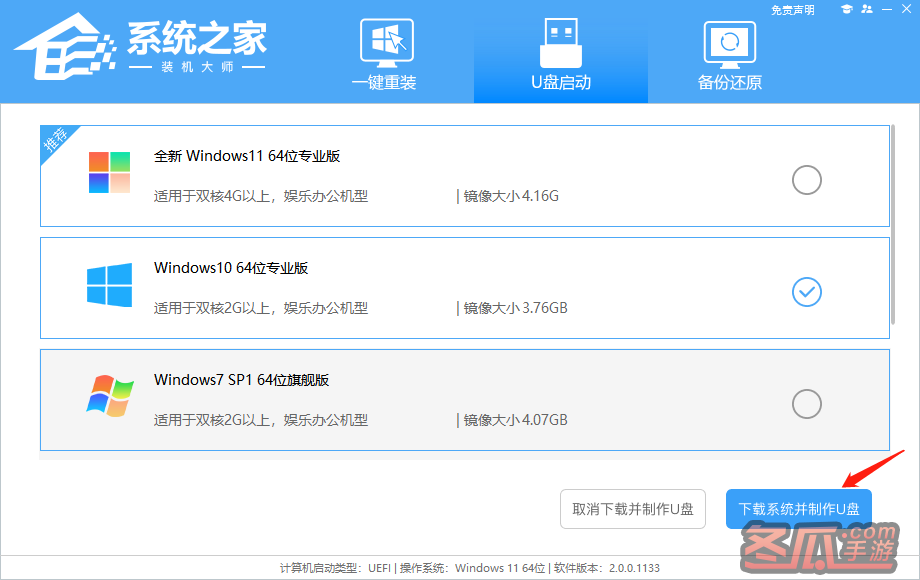Click the users icon in title bar

coord(867,9)
